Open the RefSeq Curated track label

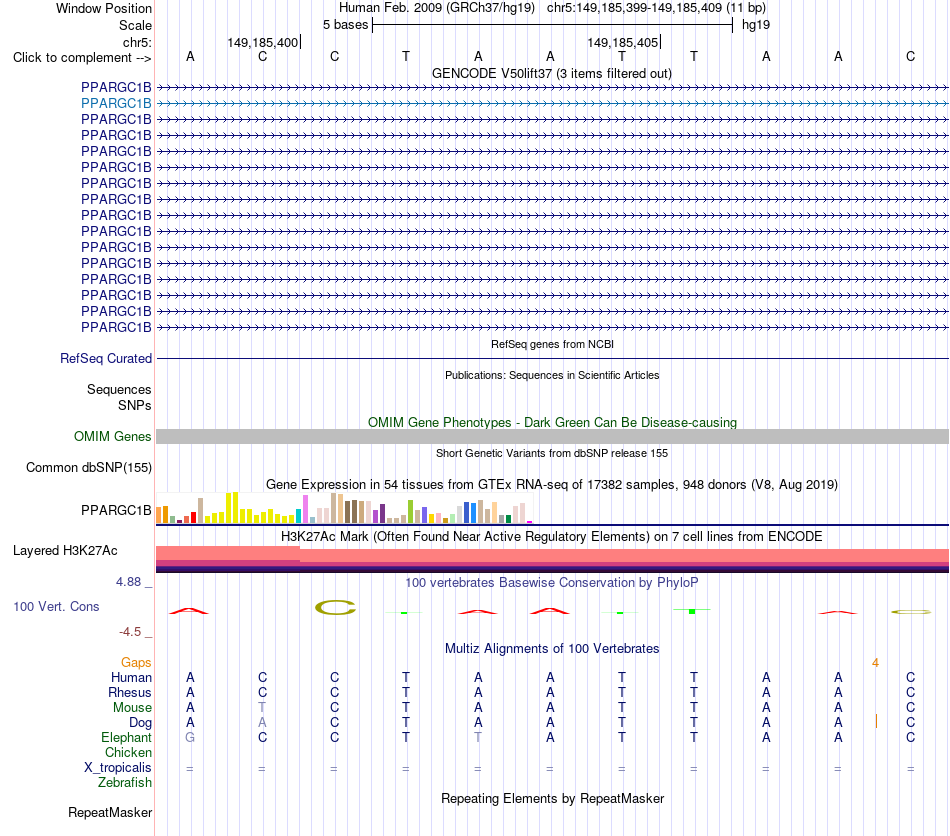pyautogui.click(x=106, y=359)
